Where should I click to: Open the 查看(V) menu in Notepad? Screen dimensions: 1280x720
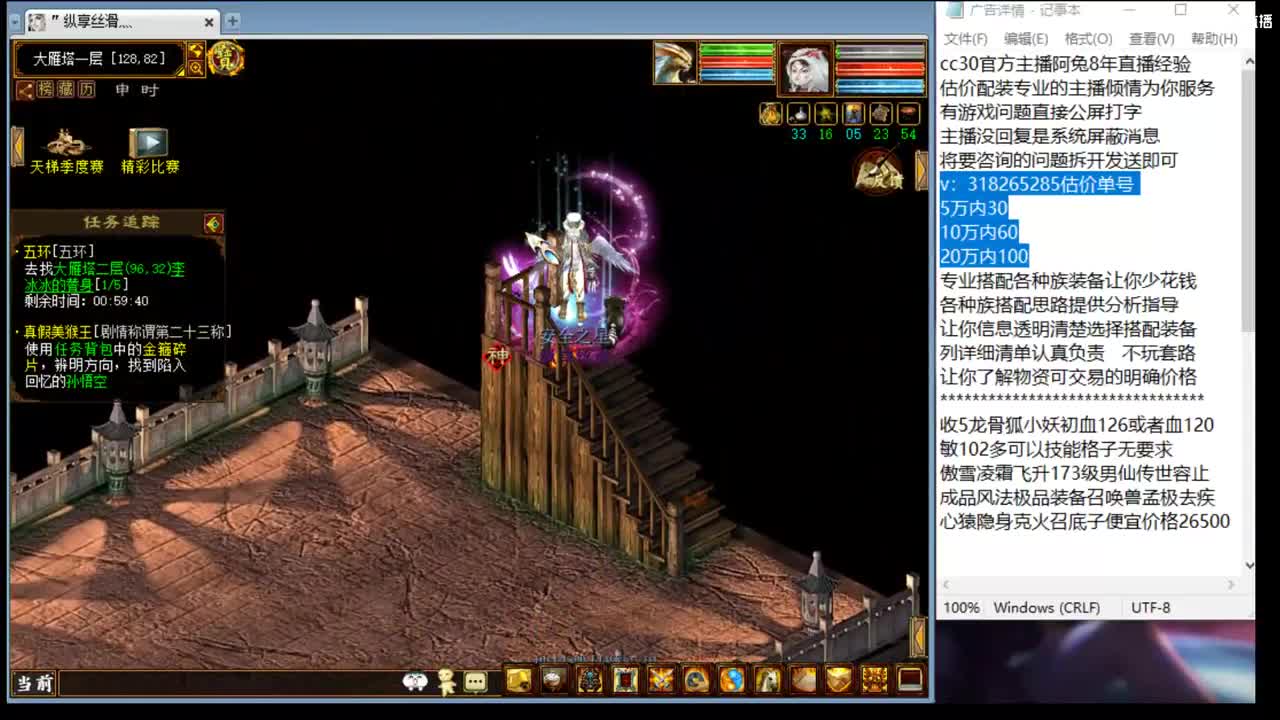1151,39
